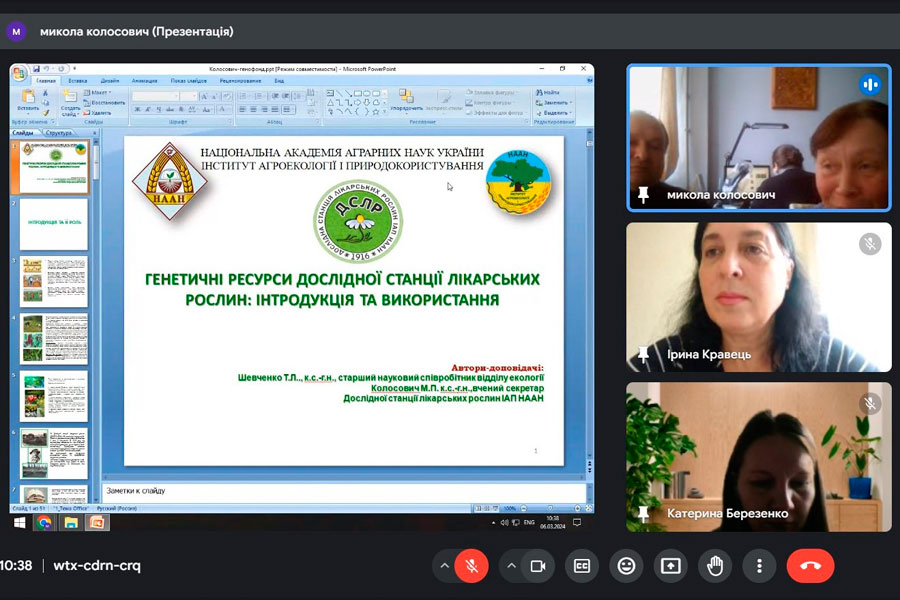Image resolution: width=900 pixels, height=600 pixels.
Task: Click Восстановить reset slide button
Action: (x=104, y=103)
